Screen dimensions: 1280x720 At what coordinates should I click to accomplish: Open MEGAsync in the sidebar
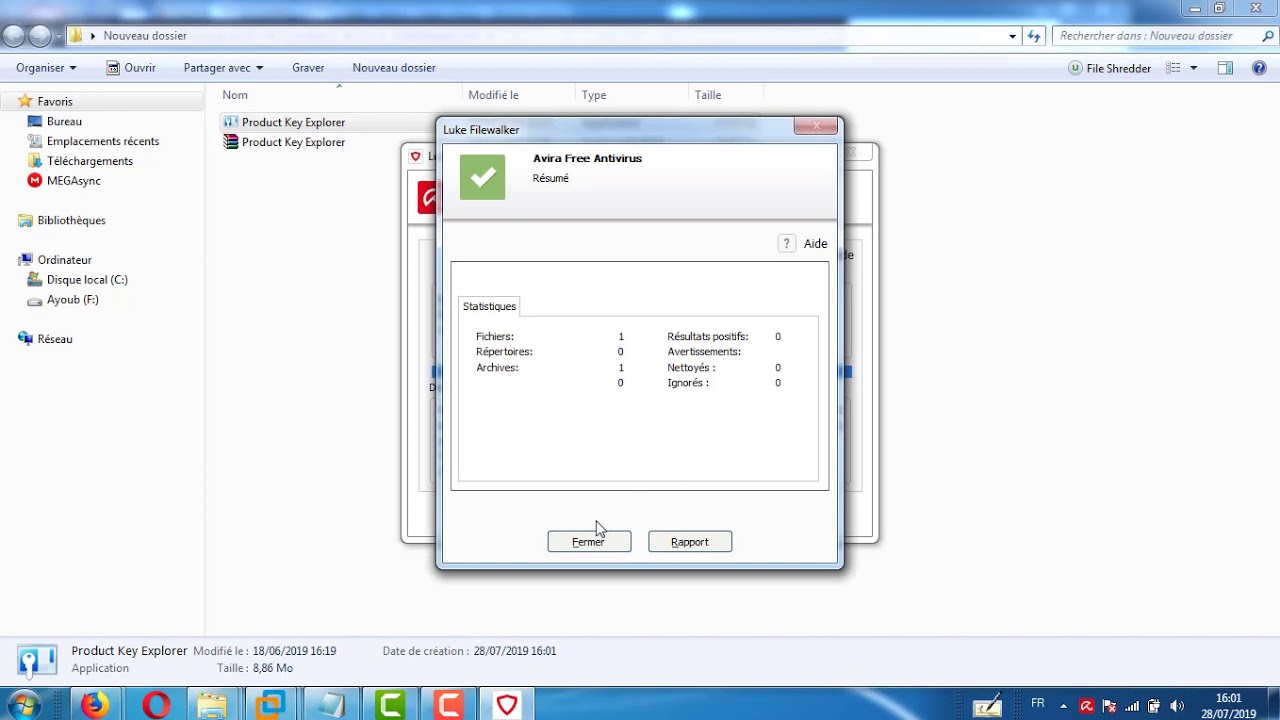point(73,181)
